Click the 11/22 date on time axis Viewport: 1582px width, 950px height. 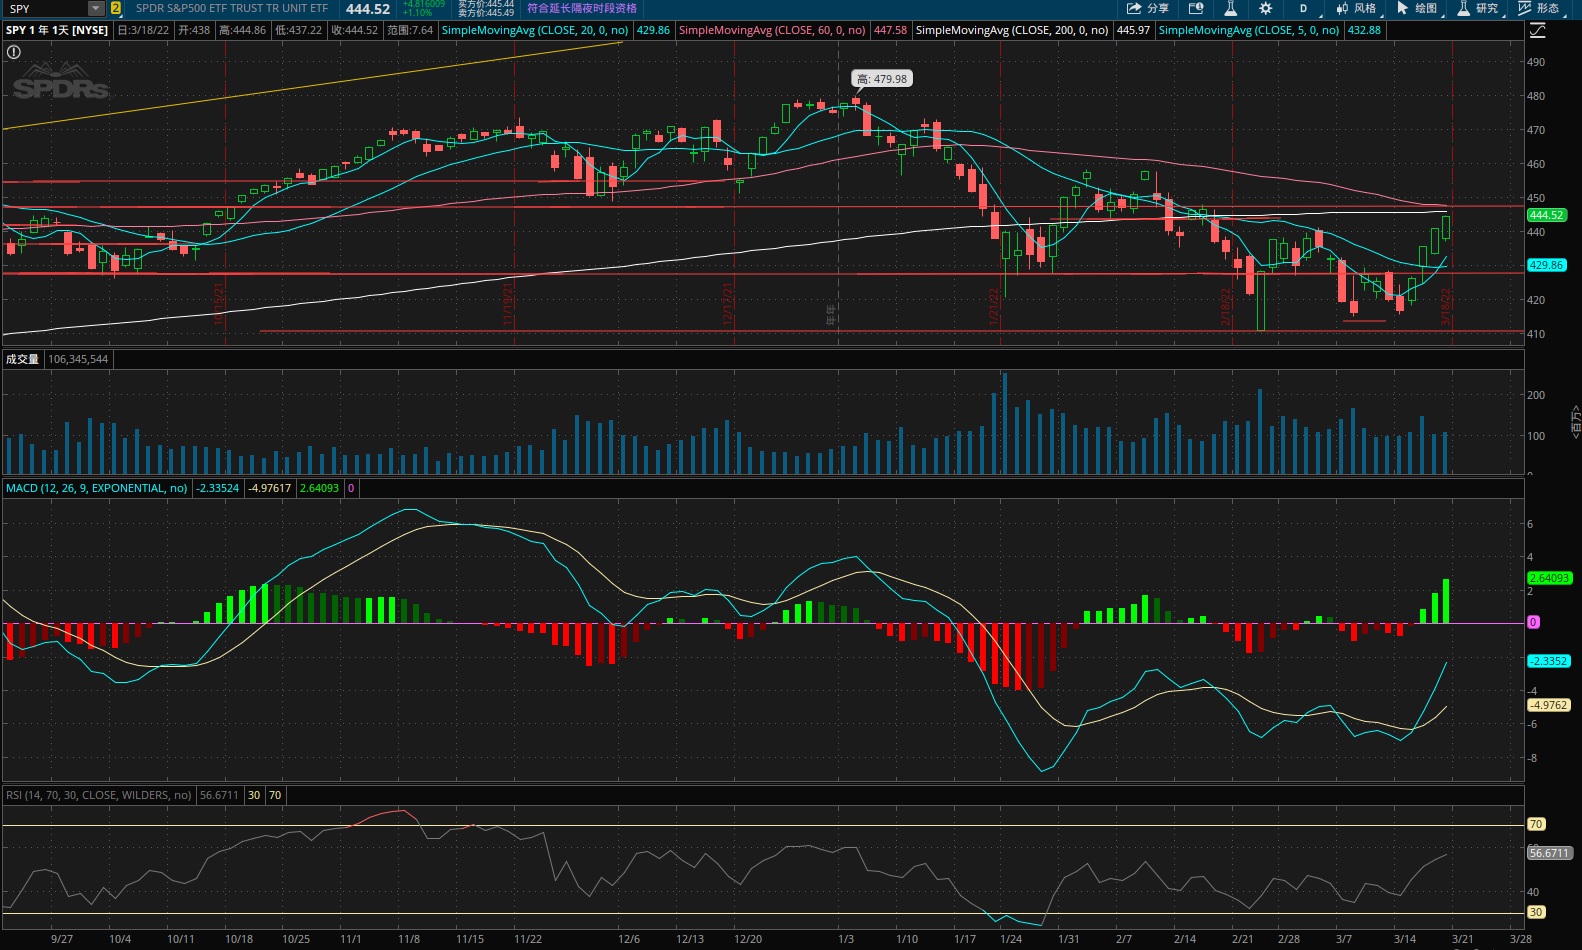click(528, 939)
